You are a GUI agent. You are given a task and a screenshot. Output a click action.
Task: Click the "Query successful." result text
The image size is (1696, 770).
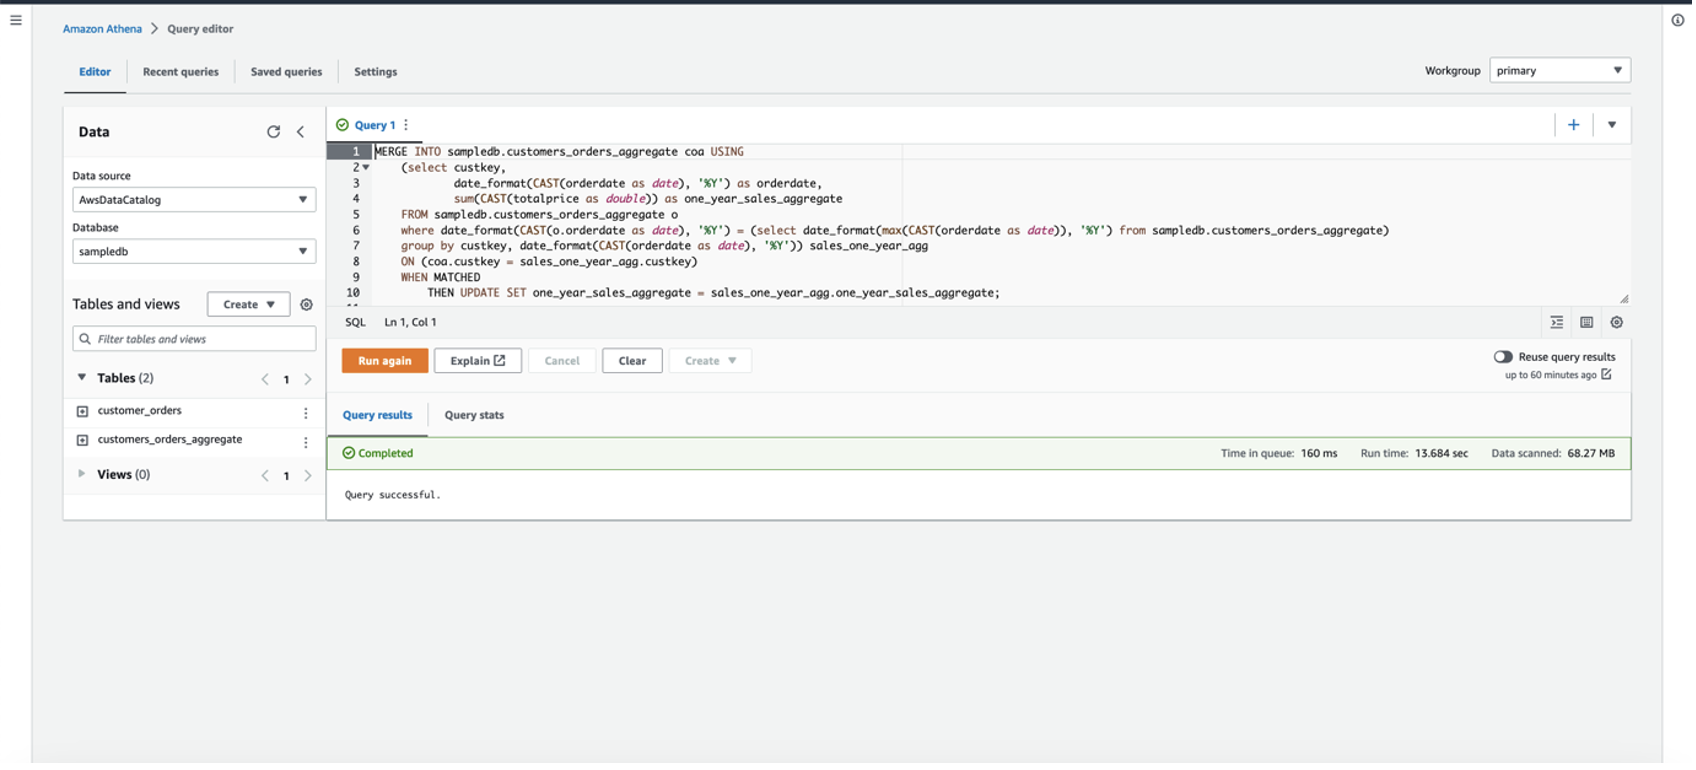[392, 495]
